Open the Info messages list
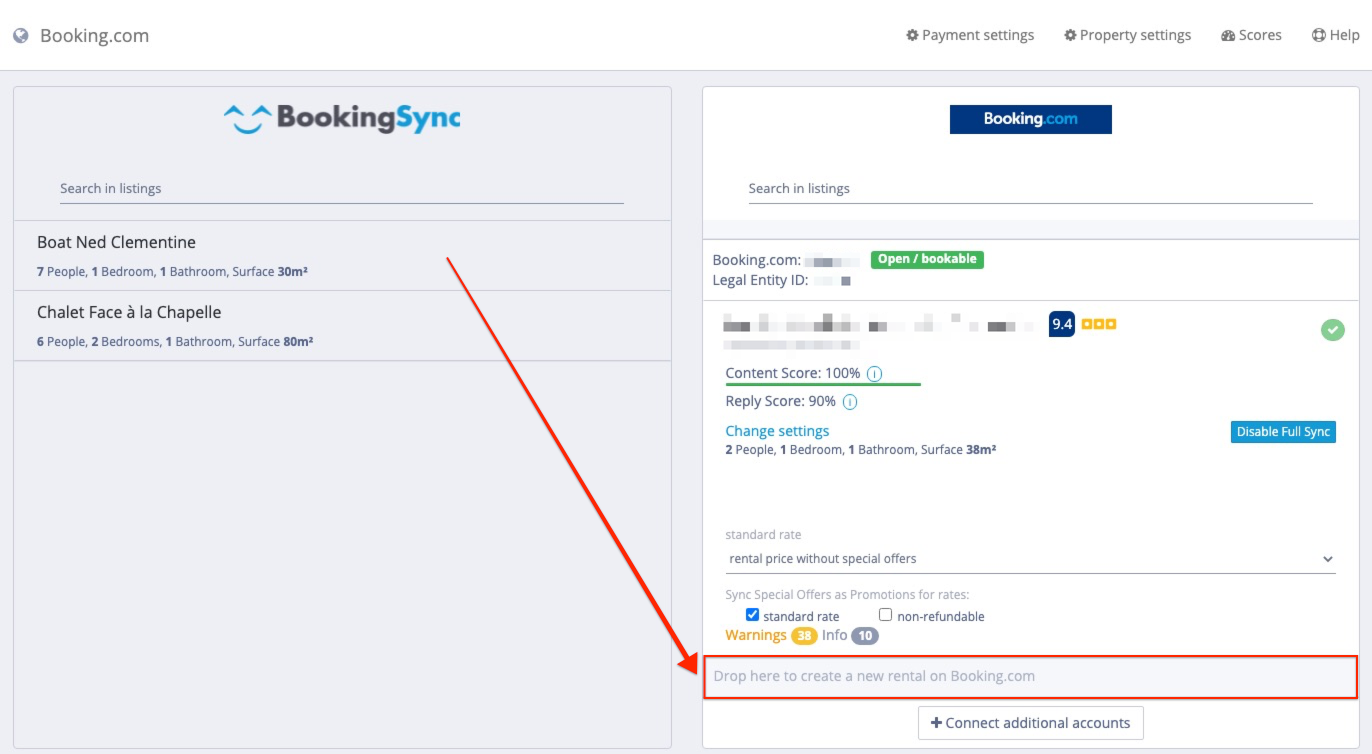 click(835, 635)
